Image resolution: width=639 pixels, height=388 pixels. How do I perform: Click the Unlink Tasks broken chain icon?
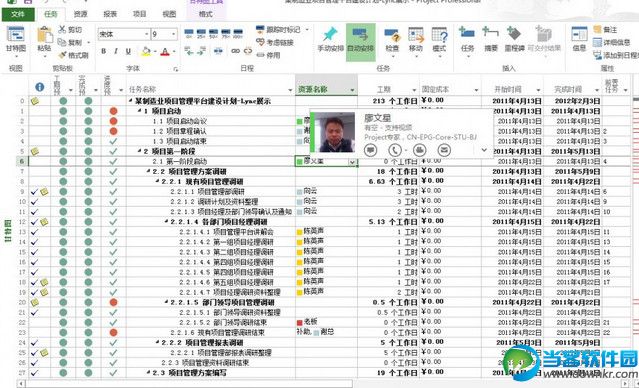click(248, 51)
